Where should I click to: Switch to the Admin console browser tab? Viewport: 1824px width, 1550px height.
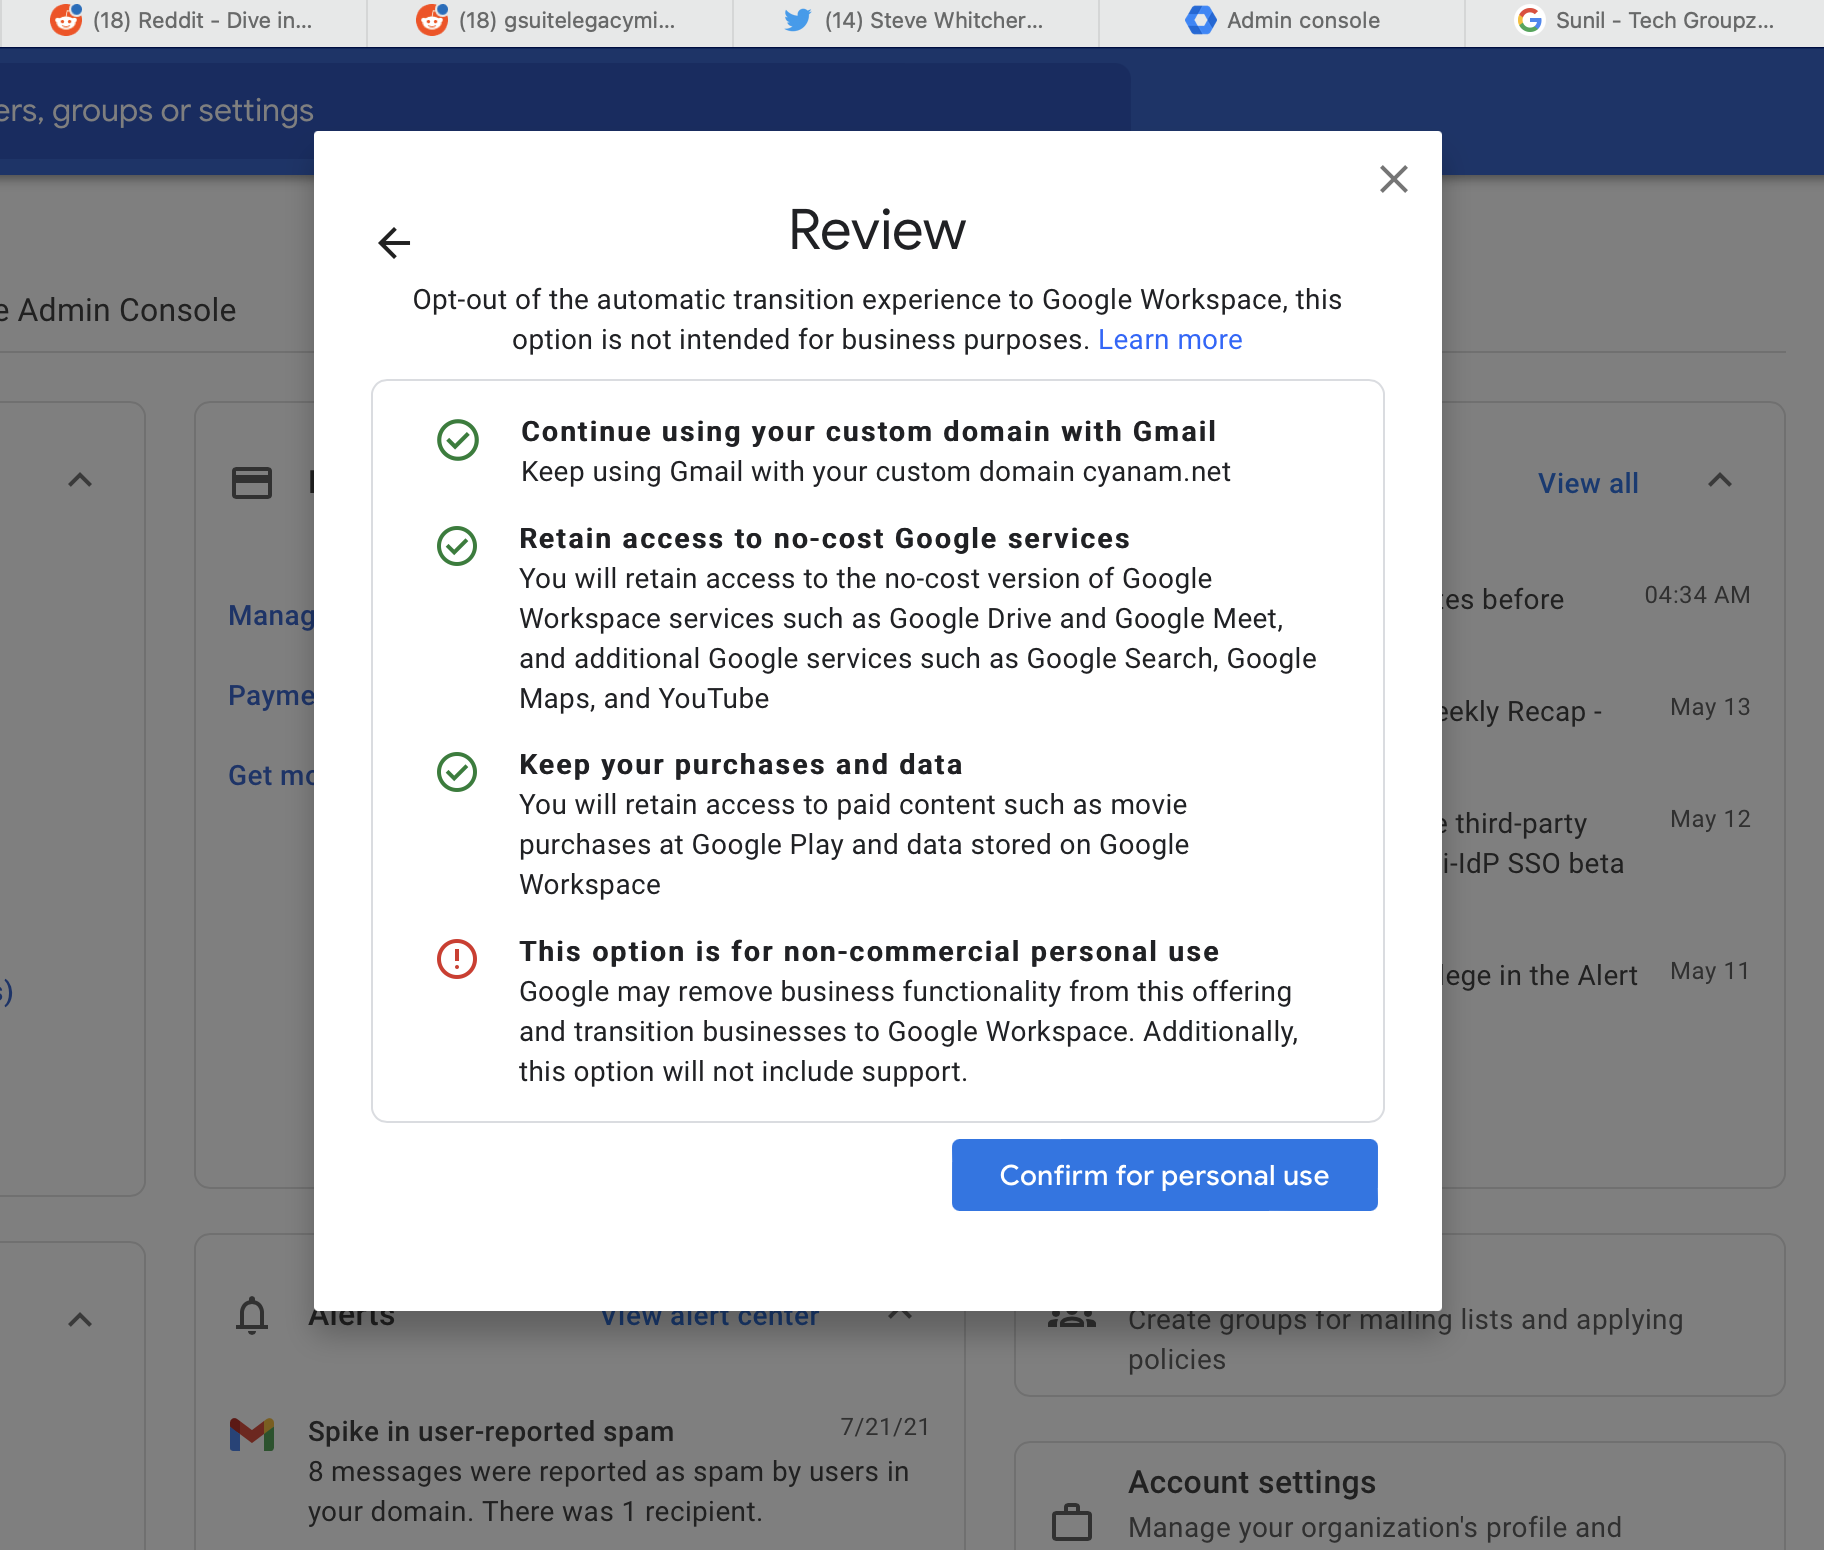[1282, 21]
